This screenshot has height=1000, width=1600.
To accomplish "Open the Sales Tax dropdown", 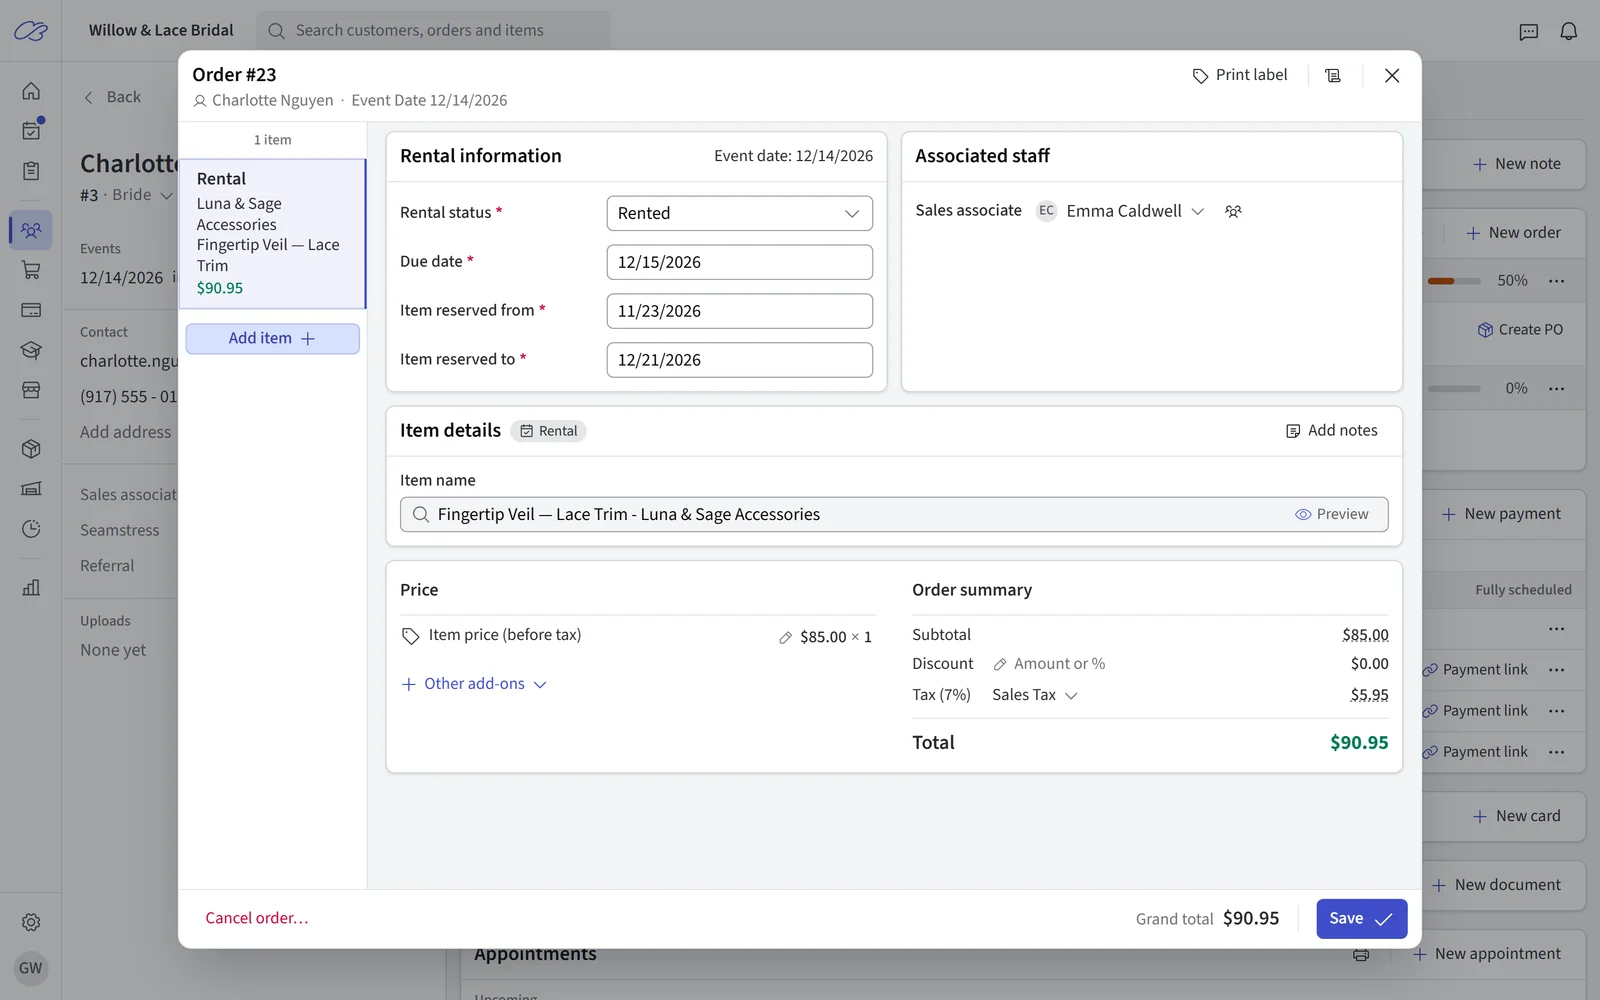I will 1034,695.
